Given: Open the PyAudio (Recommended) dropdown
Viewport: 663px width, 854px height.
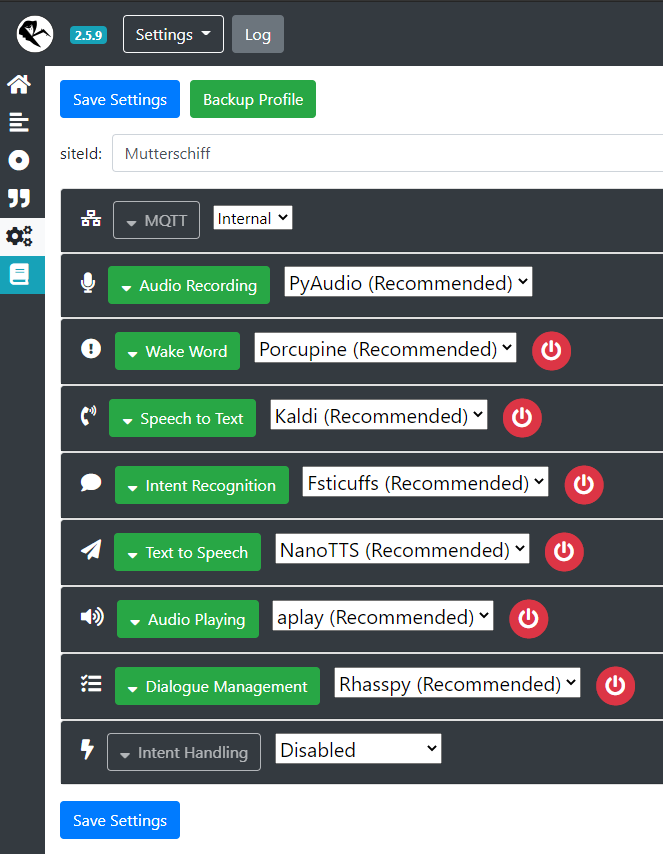Looking at the screenshot, I should [408, 282].
